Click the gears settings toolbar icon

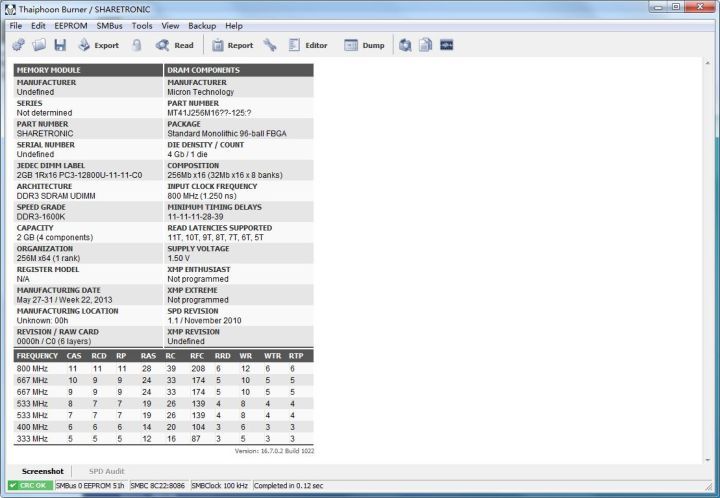pos(18,45)
